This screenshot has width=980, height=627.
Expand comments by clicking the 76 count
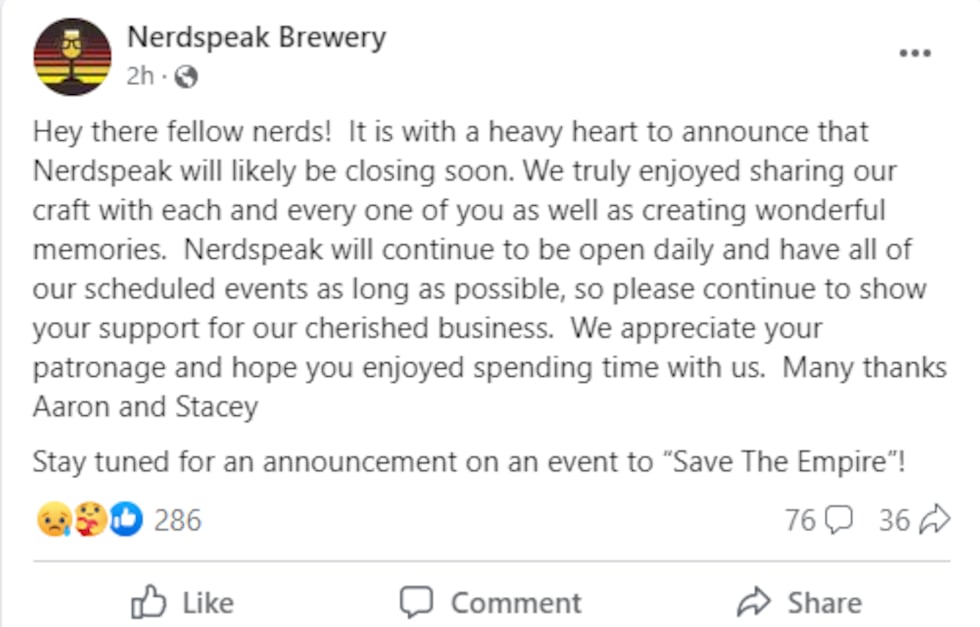tap(803, 519)
